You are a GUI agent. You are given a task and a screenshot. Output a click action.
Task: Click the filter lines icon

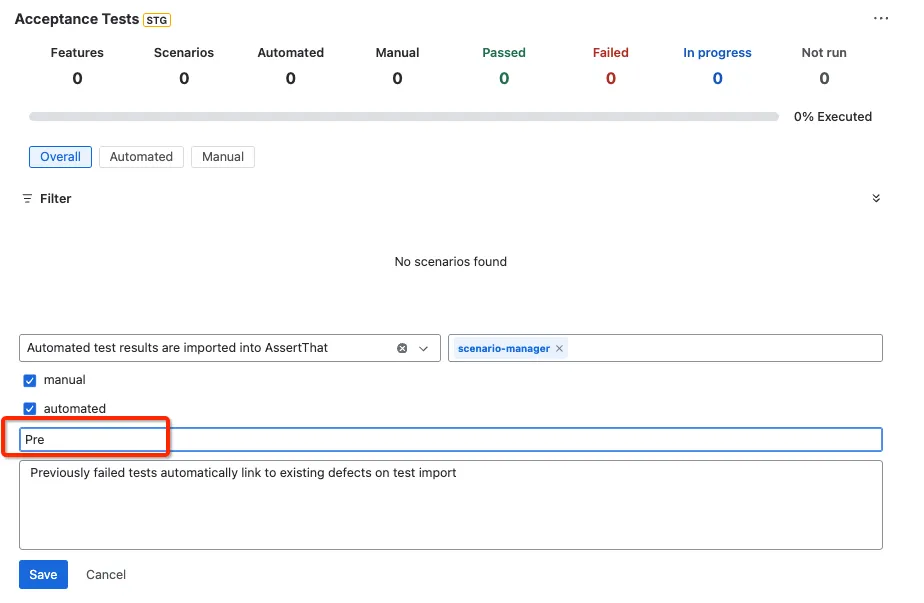click(27, 199)
